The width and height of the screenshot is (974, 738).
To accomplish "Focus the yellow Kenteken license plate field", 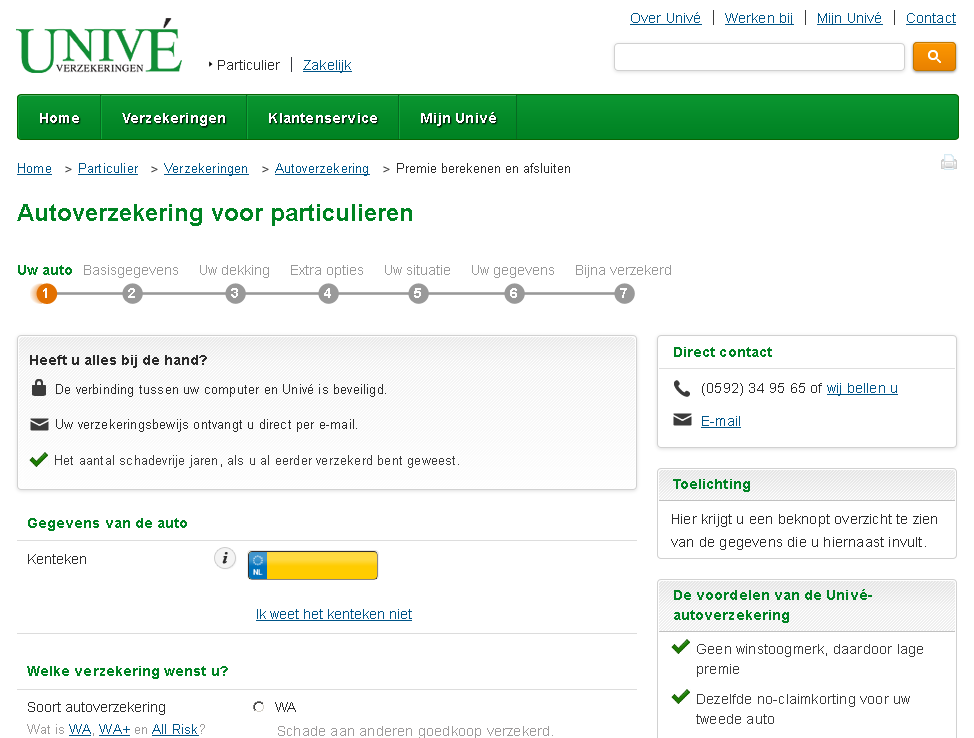I will click(x=321, y=565).
